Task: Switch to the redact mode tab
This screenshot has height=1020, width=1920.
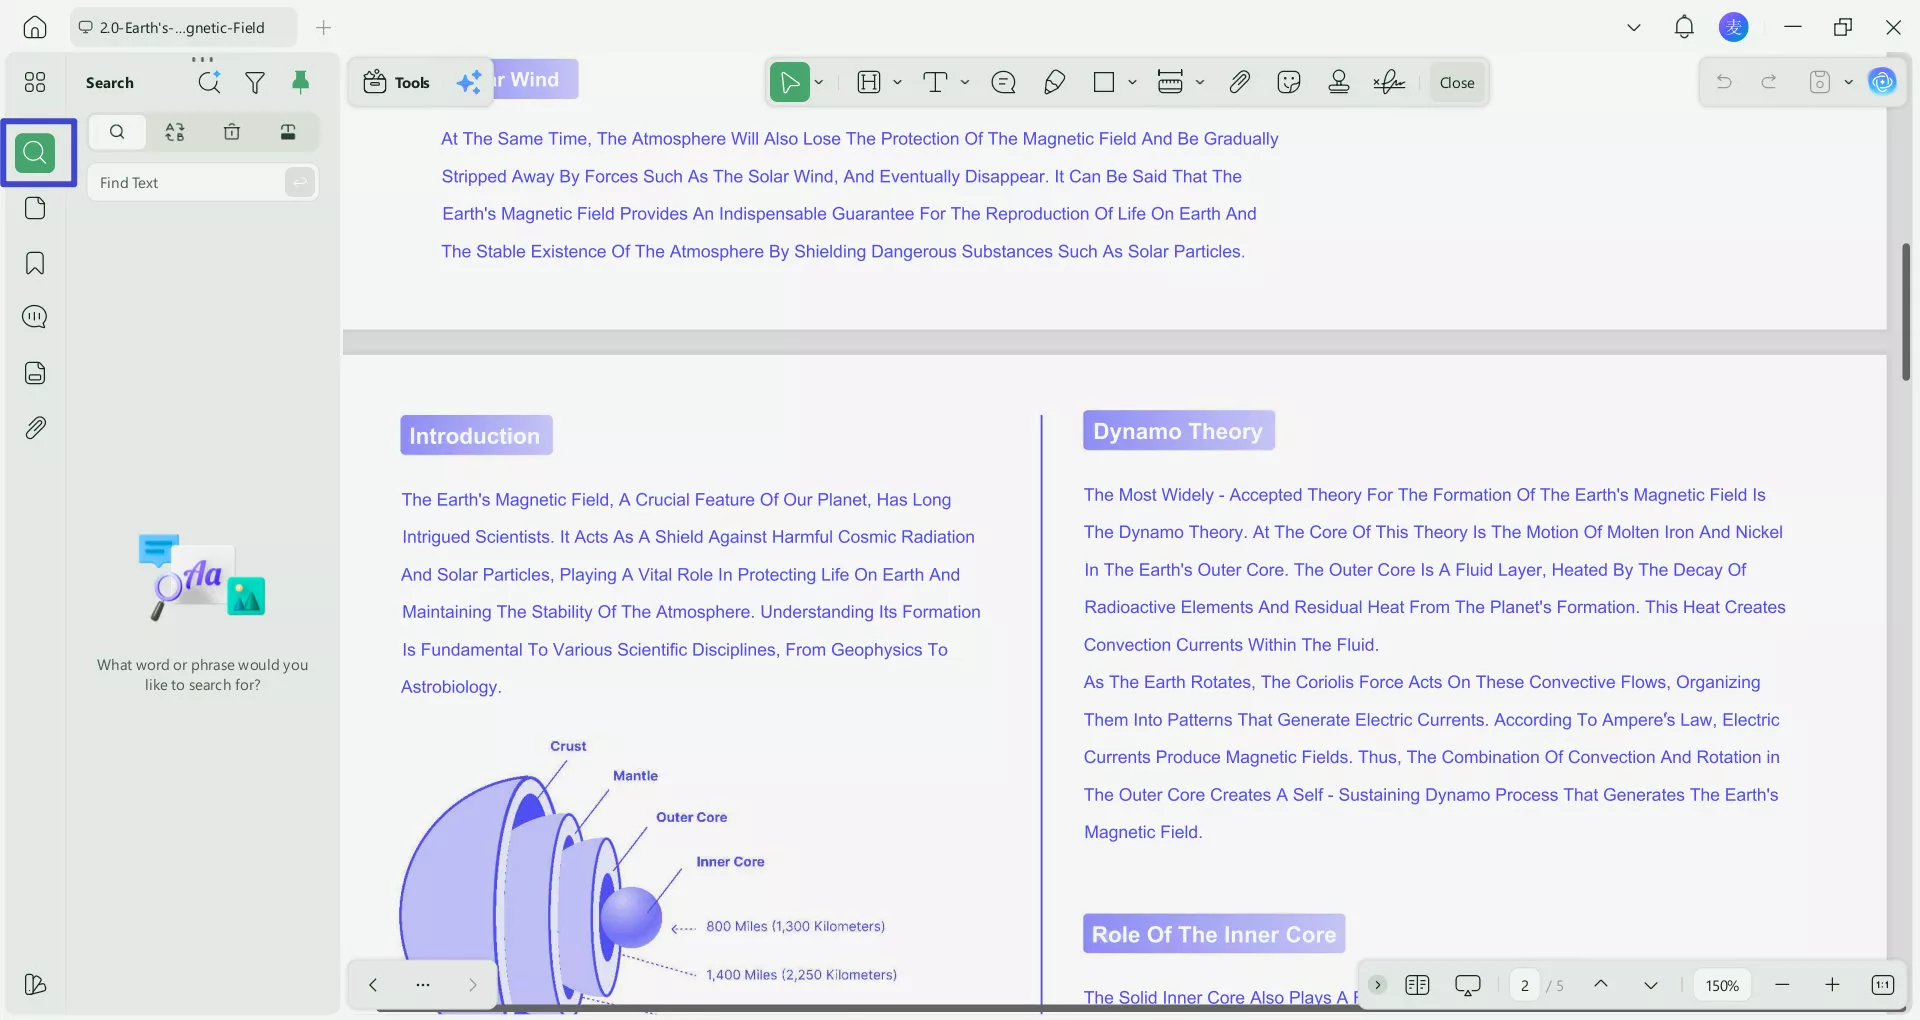Action: [x=288, y=132]
